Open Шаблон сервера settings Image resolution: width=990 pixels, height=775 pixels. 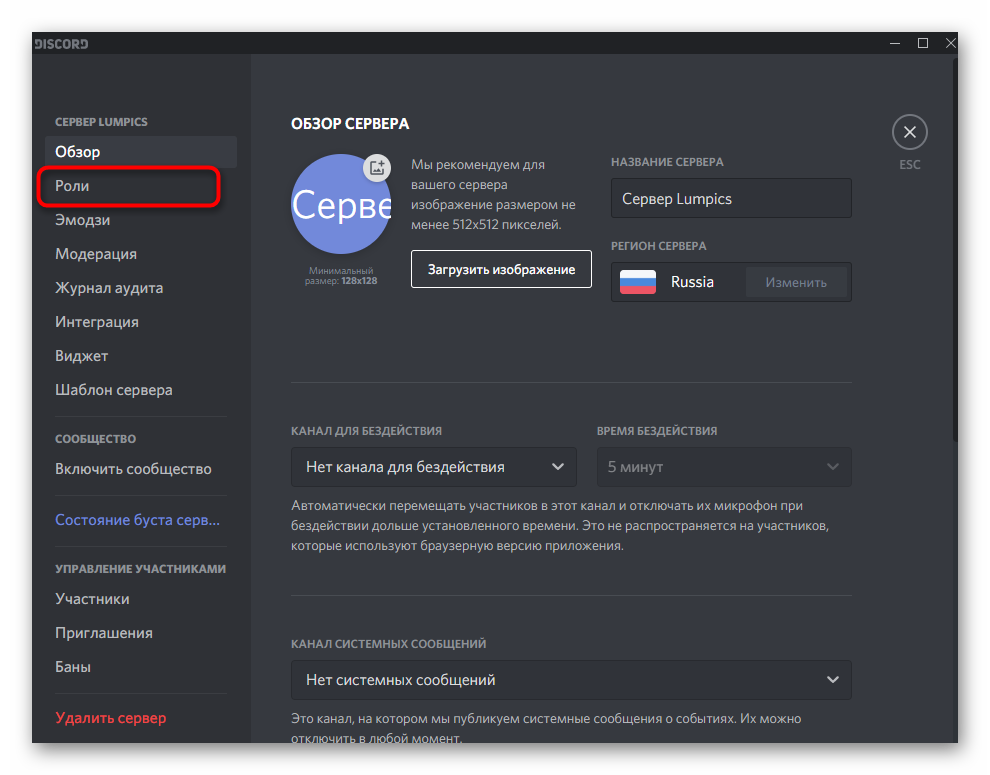(x=114, y=390)
